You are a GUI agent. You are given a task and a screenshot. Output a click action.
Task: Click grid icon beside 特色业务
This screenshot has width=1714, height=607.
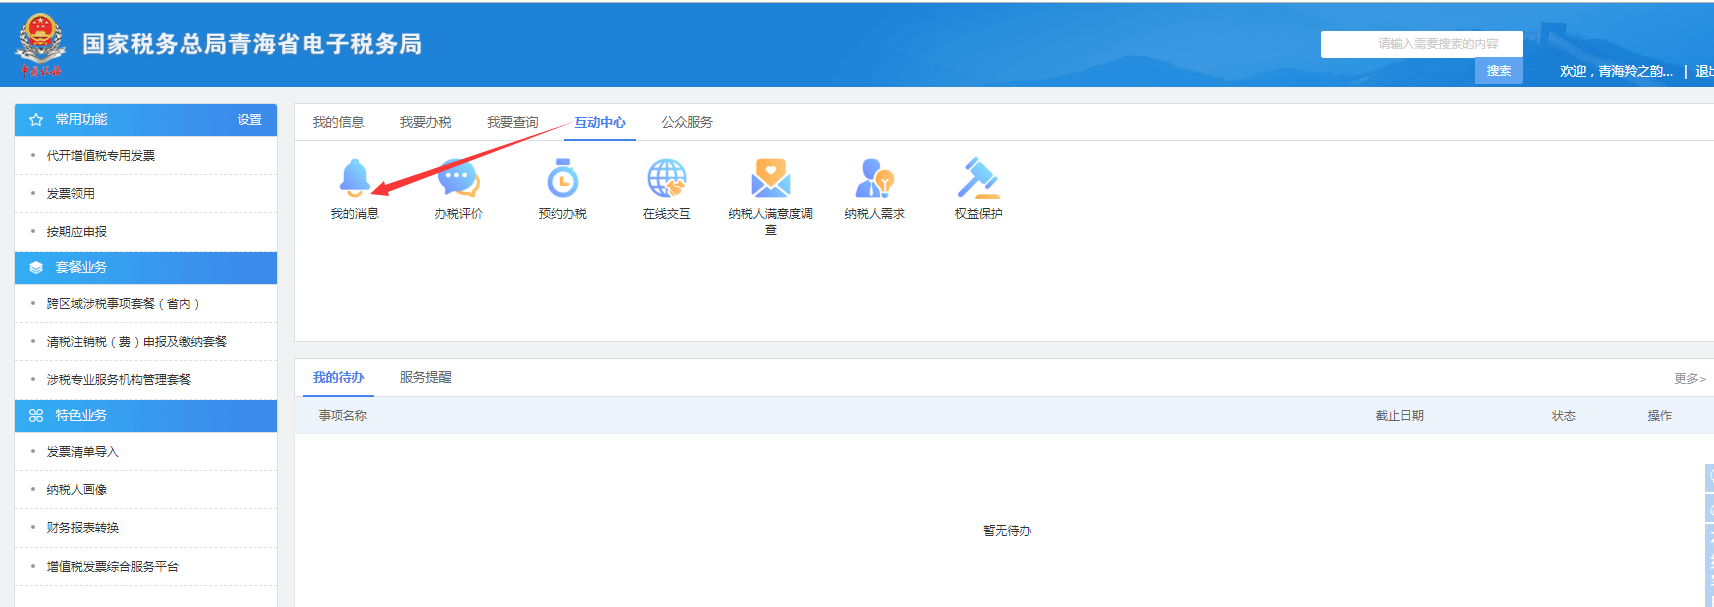tap(36, 416)
